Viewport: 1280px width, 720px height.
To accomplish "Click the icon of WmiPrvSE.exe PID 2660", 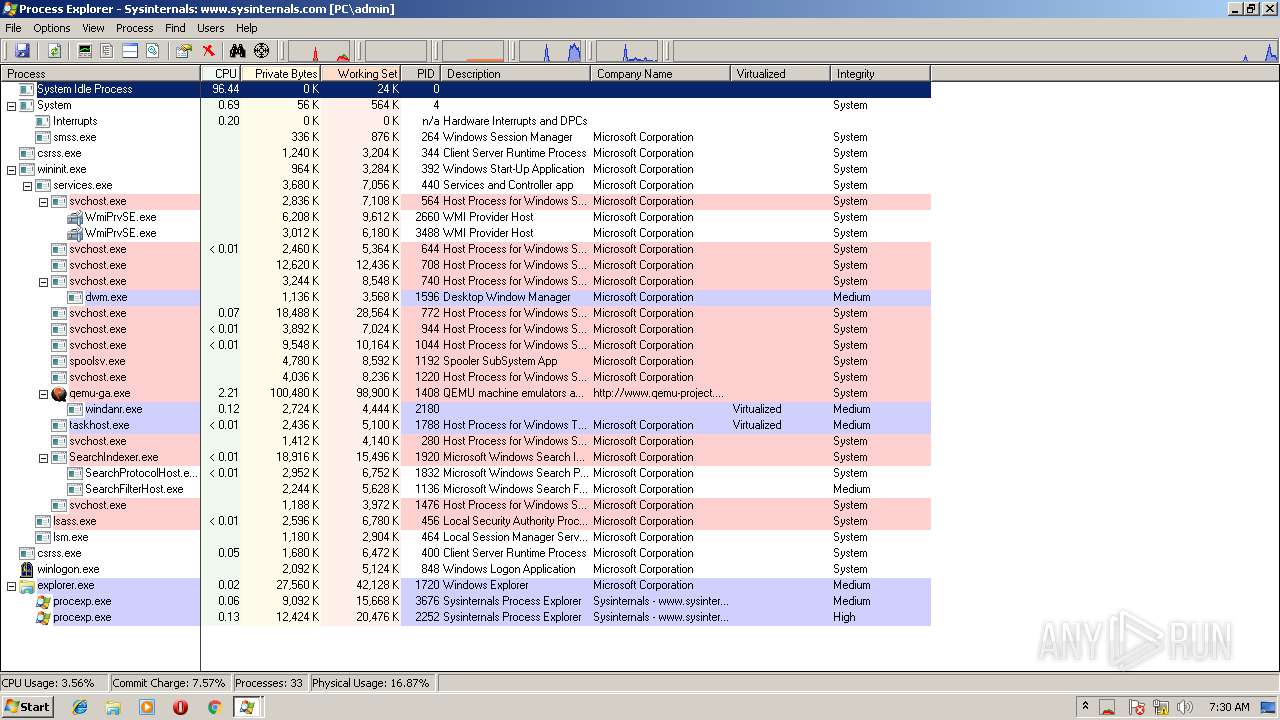I will pos(75,217).
